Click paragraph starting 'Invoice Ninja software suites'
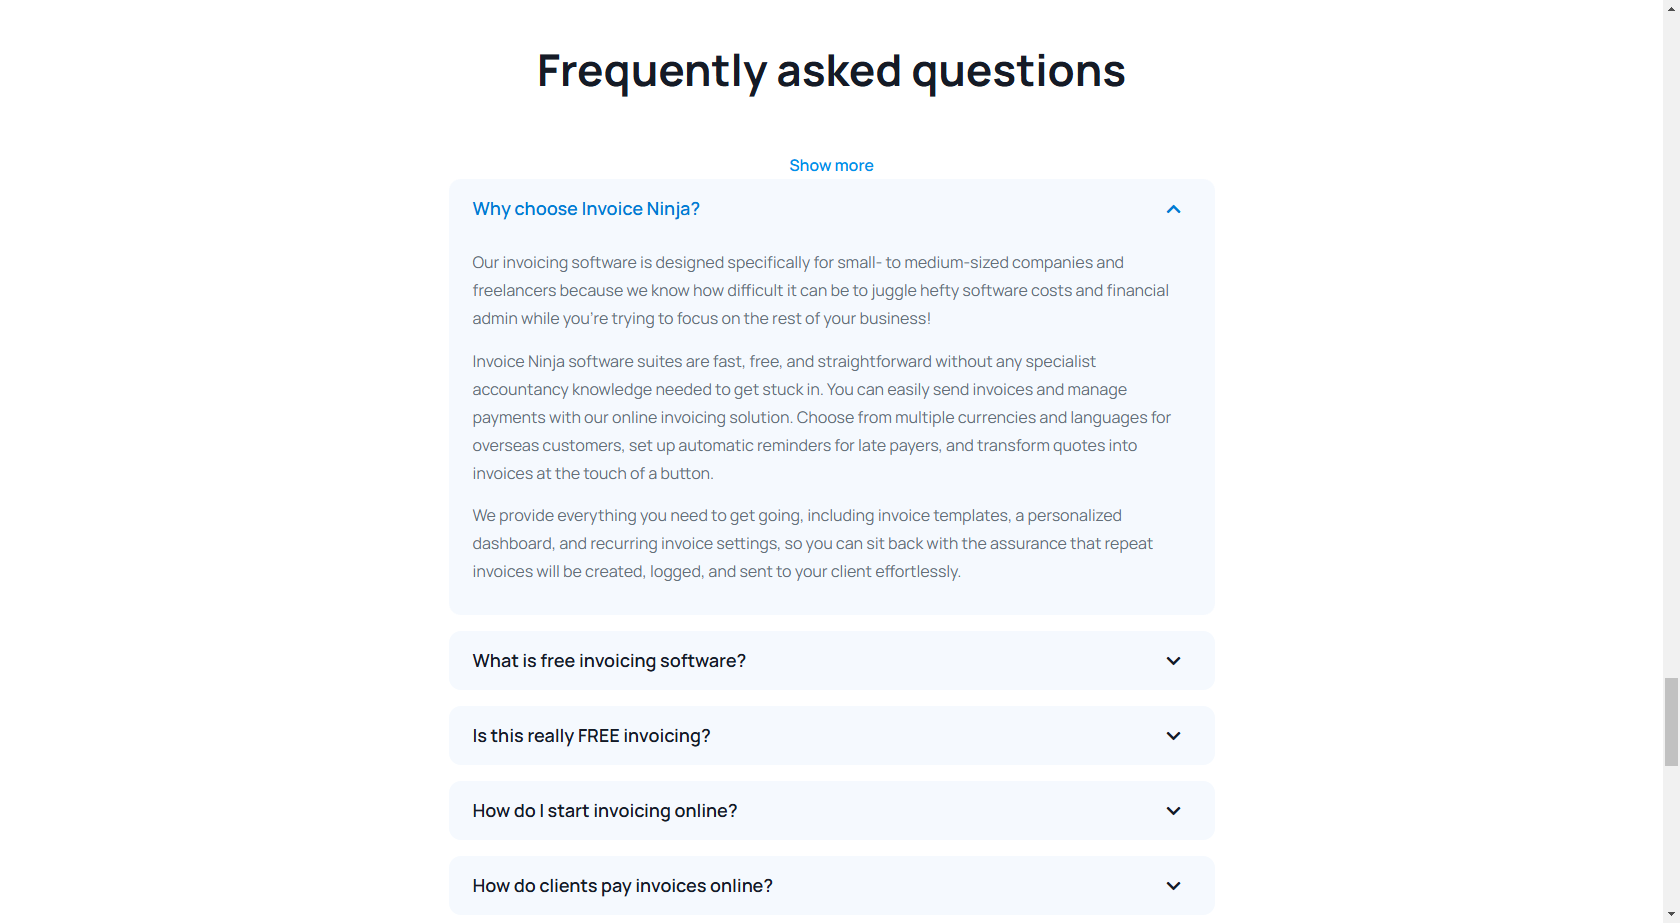 (820, 418)
